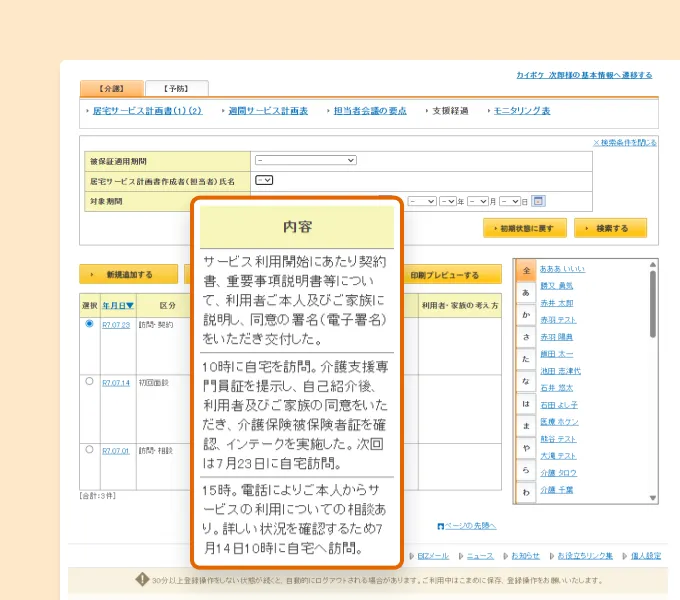Open the 個人設定 footer link
The image size is (680, 600).
click(x=646, y=556)
